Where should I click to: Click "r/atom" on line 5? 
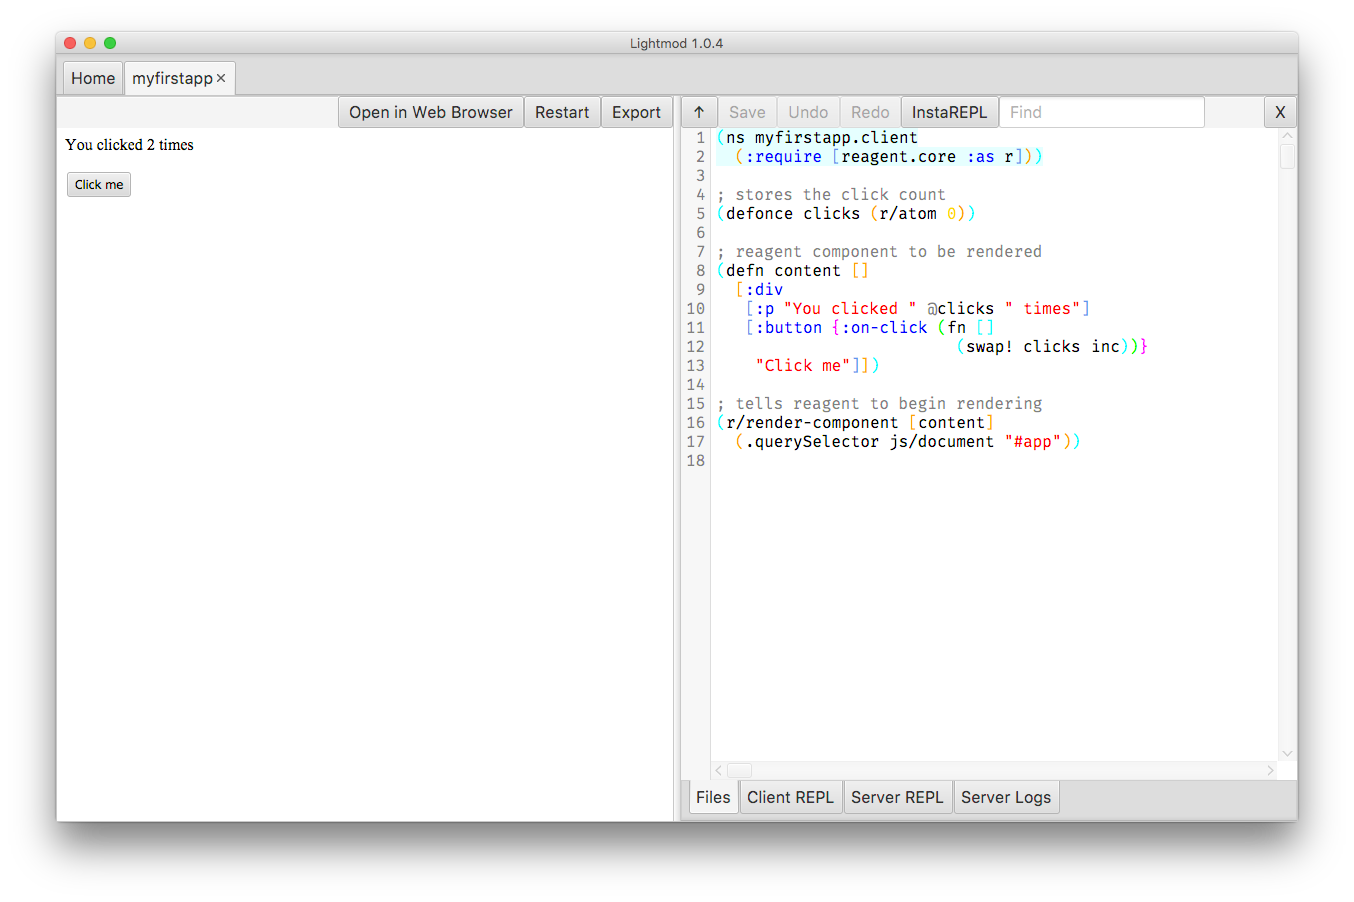908,214
